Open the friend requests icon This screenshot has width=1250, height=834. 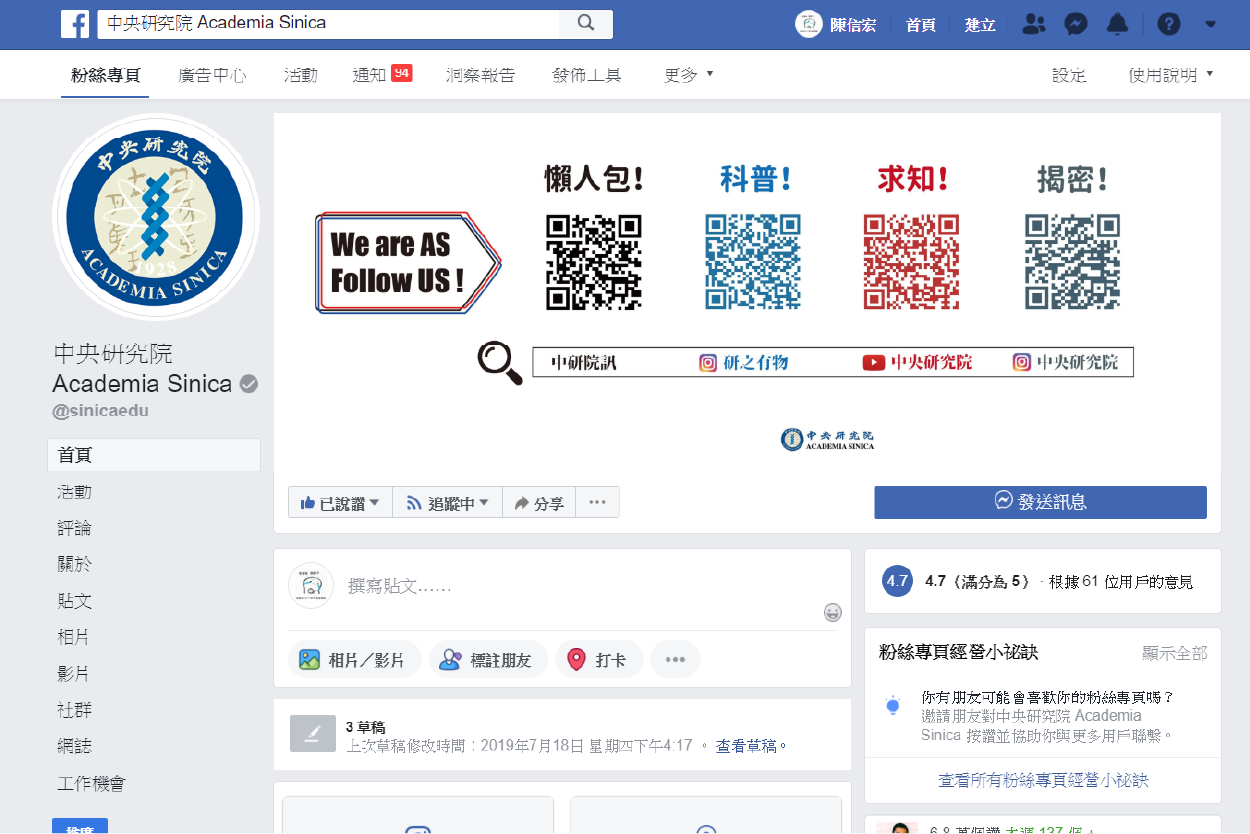[1035, 24]
